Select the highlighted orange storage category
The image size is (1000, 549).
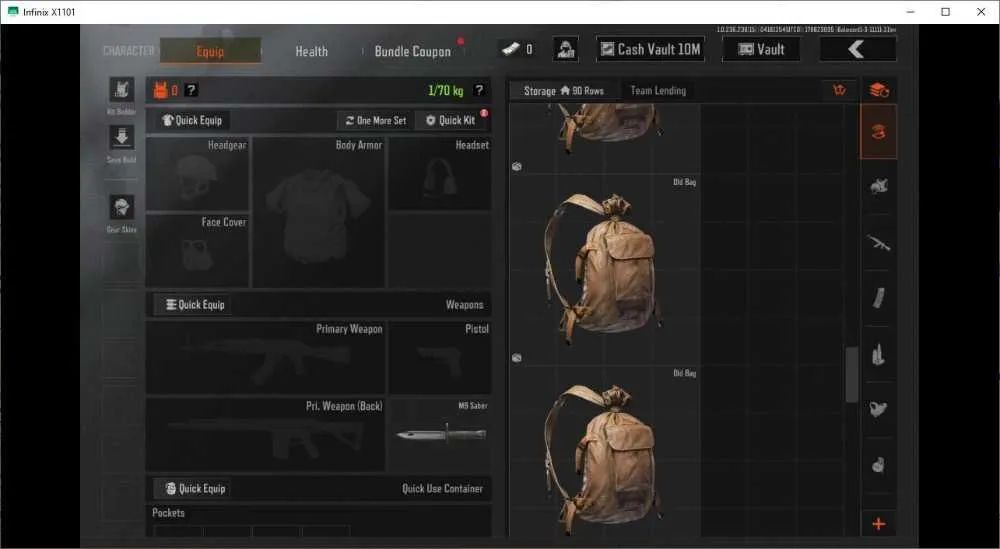pos(879,132)
